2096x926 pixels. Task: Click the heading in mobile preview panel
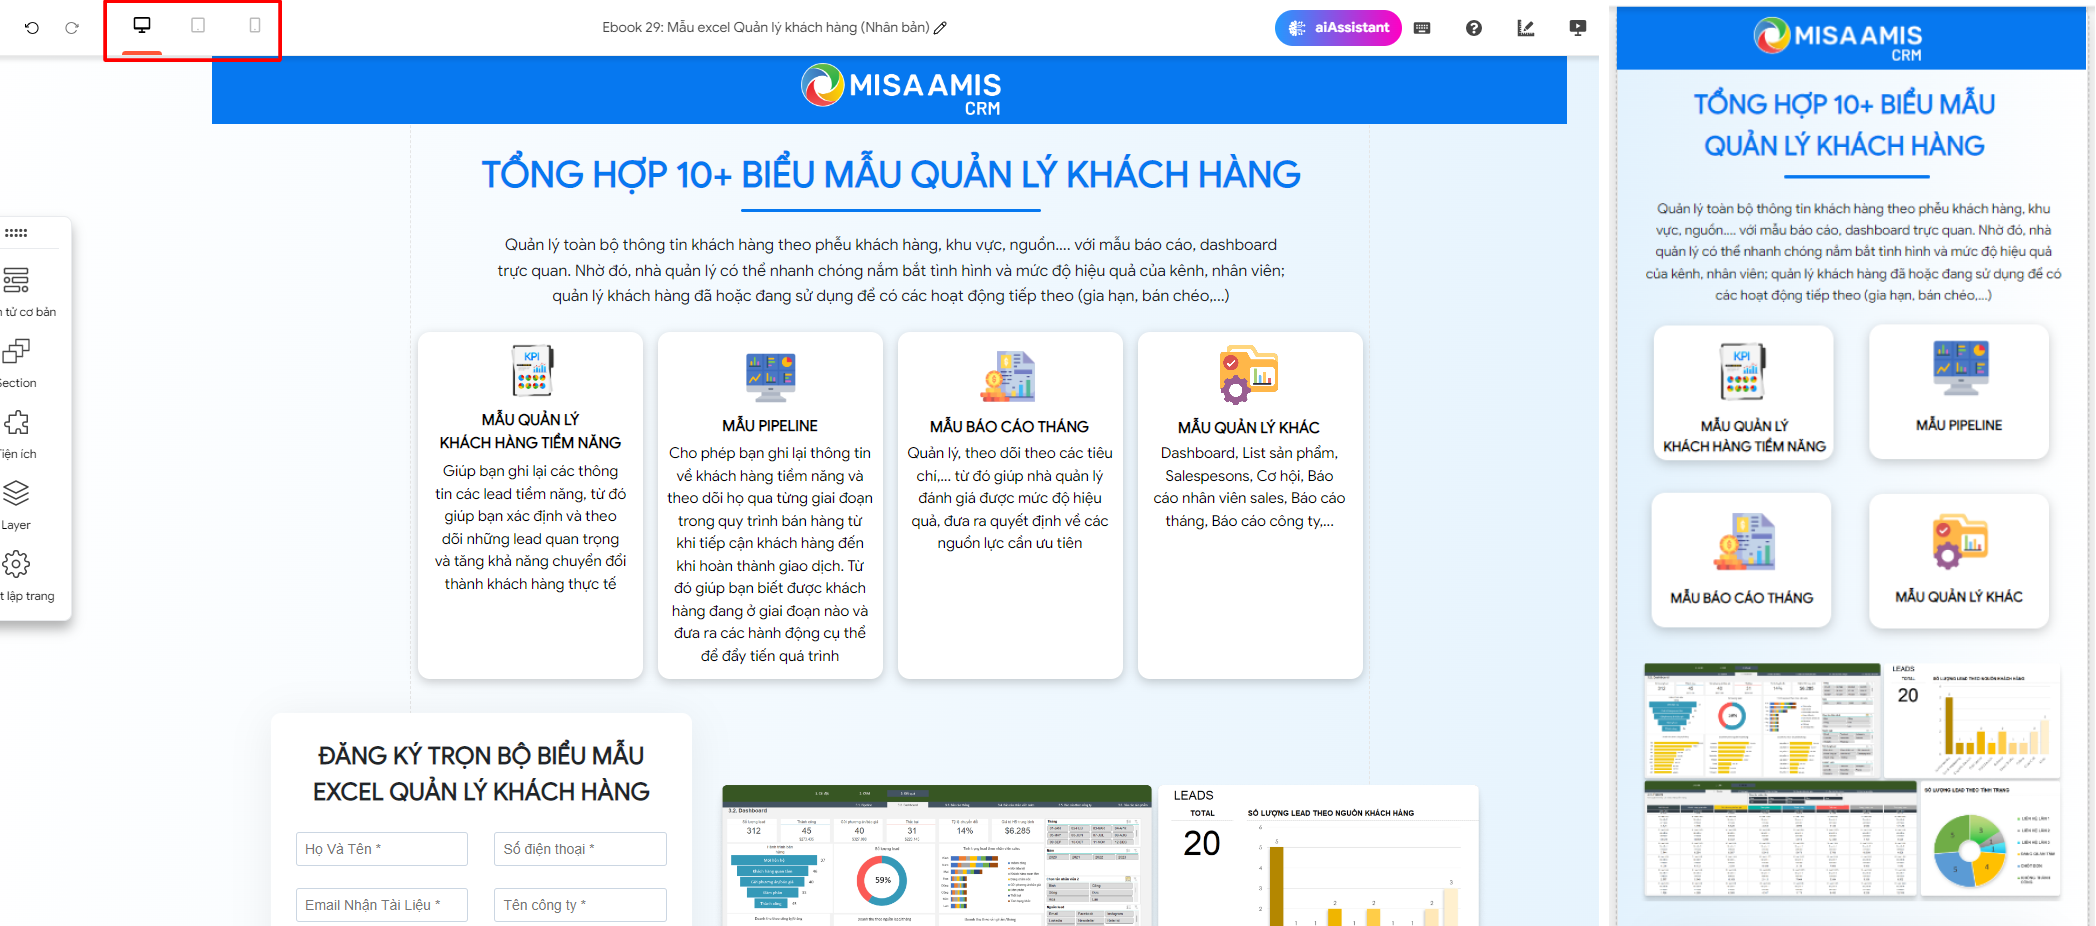[1844, 125]
